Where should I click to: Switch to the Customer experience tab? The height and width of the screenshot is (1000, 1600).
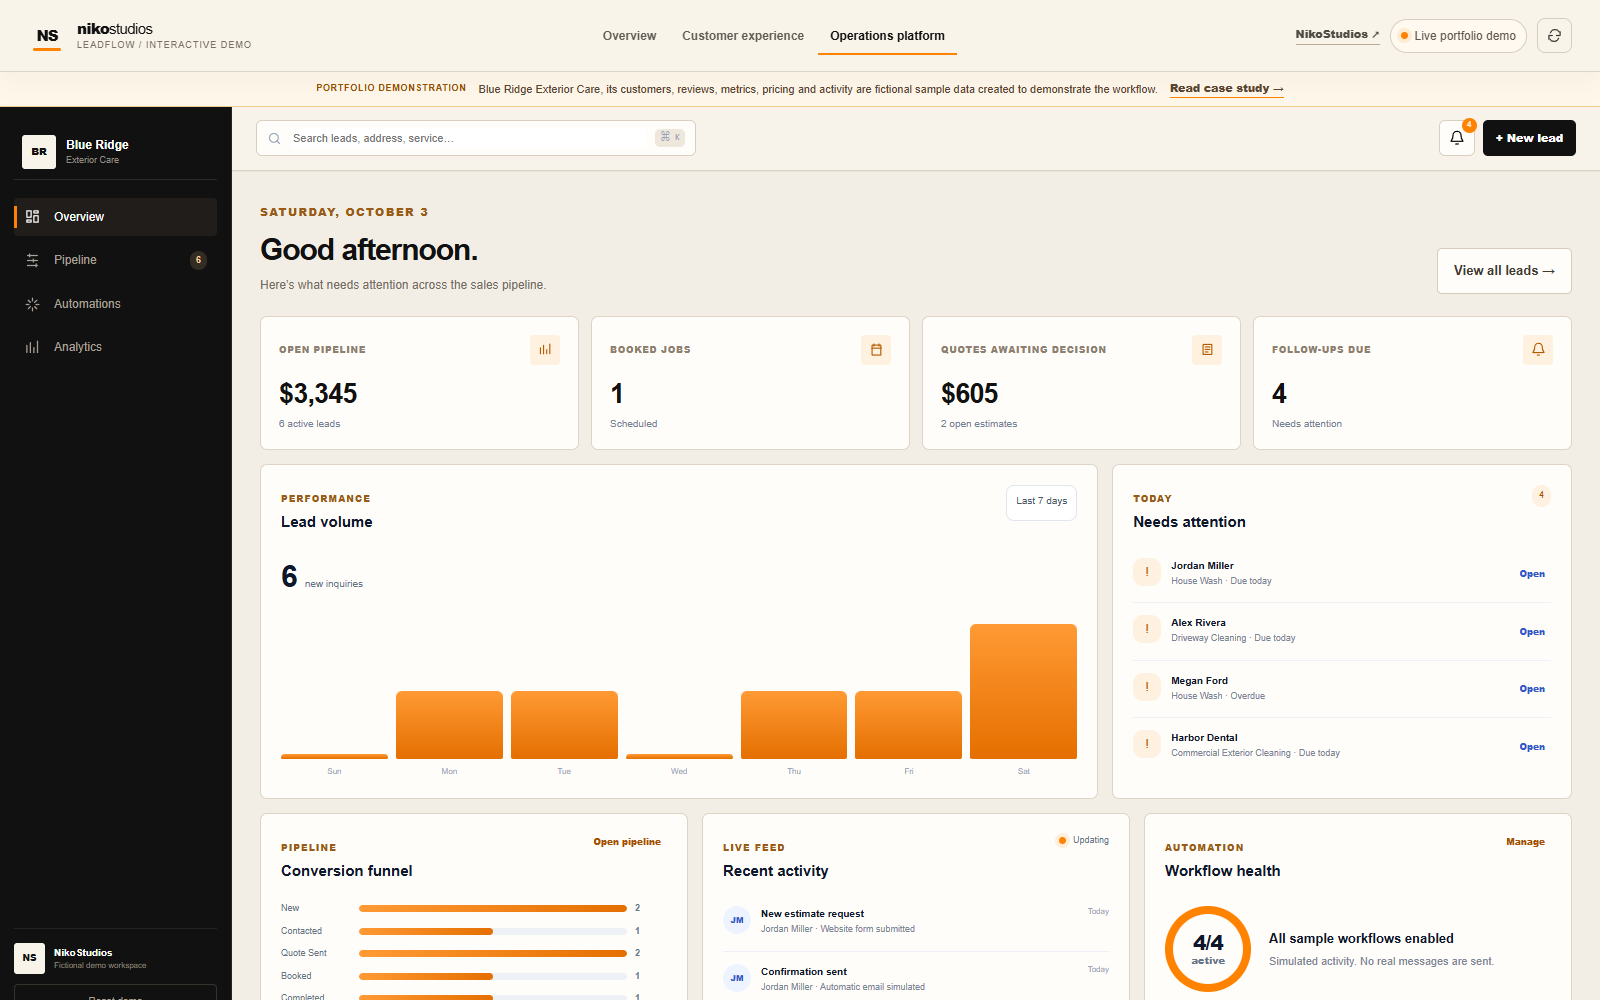[x=743, y=36]
